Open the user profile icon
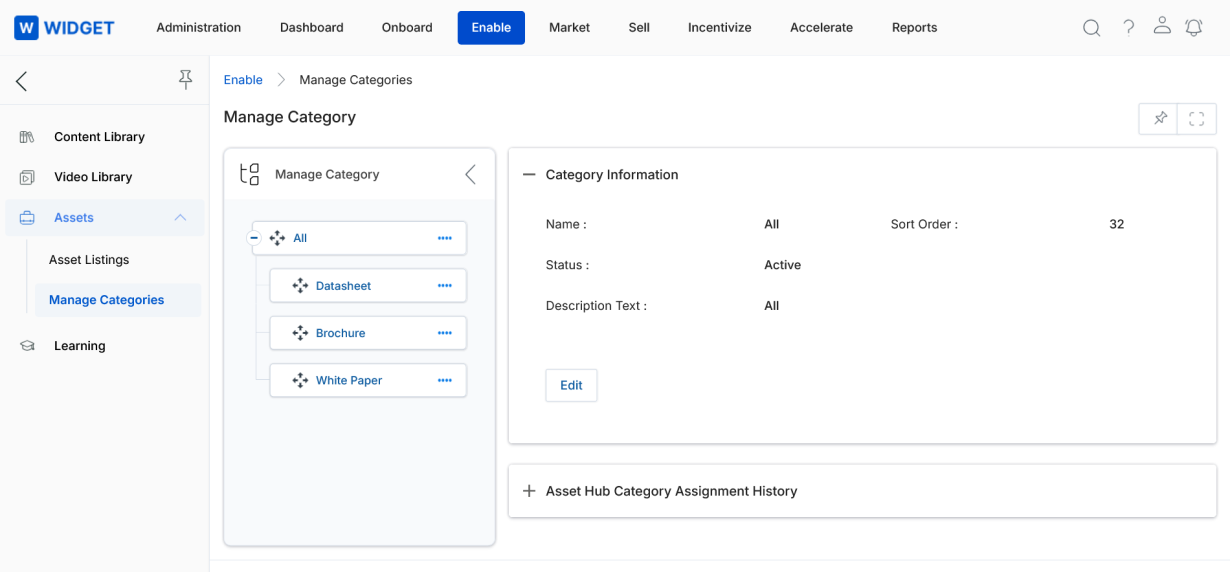 point(1161,27)
